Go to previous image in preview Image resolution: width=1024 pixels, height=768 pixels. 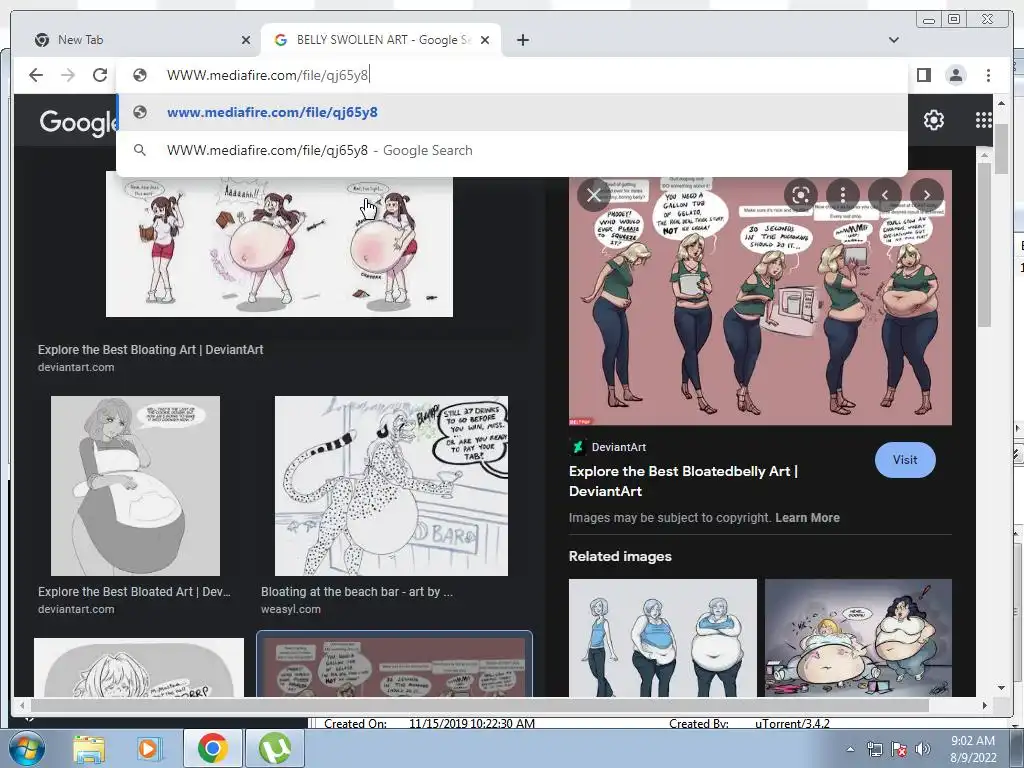coord(885,195)
